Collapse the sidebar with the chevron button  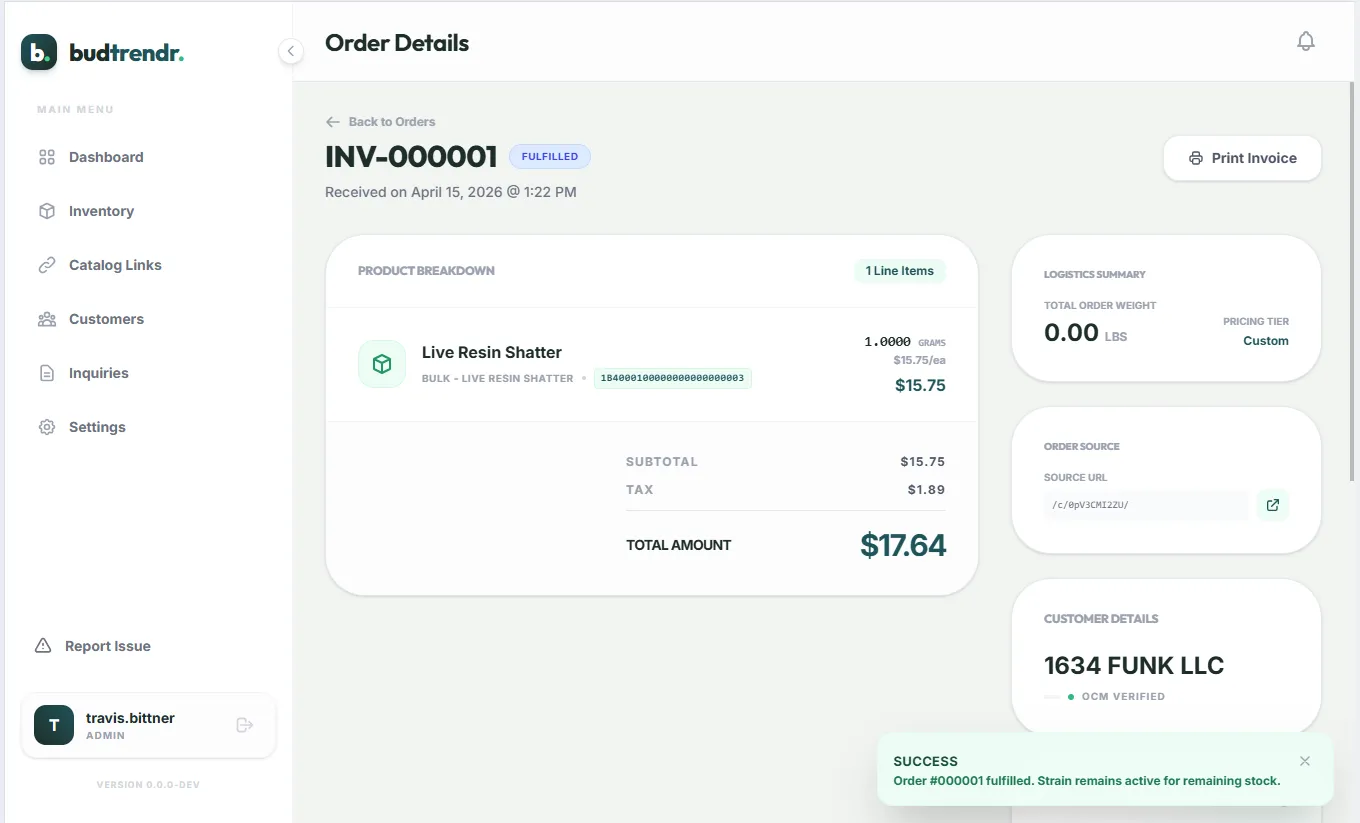(x=291, y=51)
